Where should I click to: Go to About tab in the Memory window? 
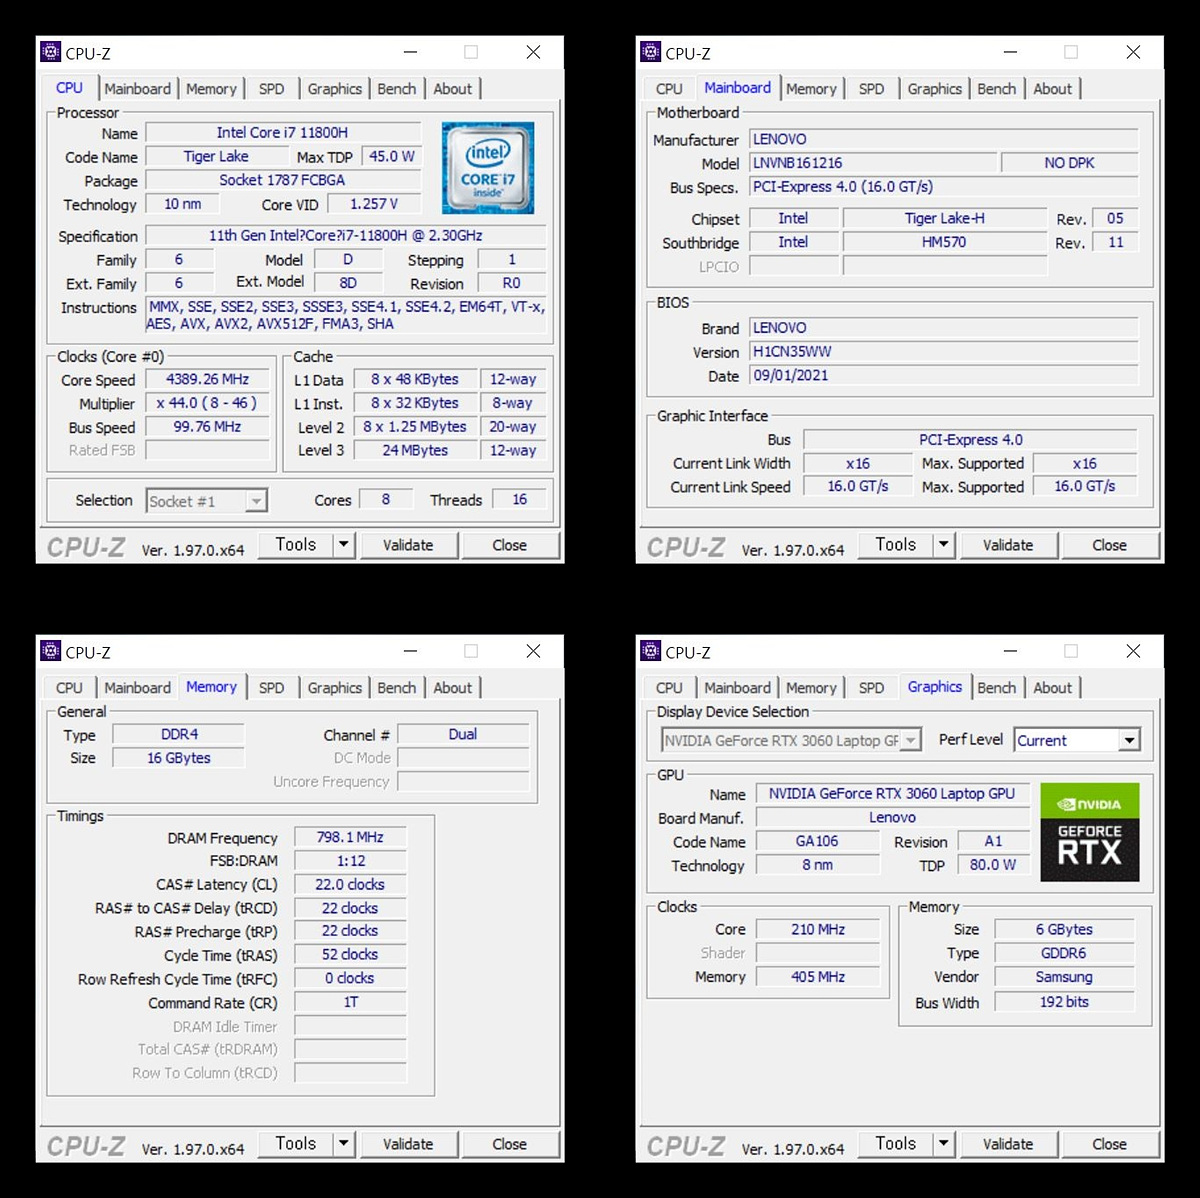point(452,688)
